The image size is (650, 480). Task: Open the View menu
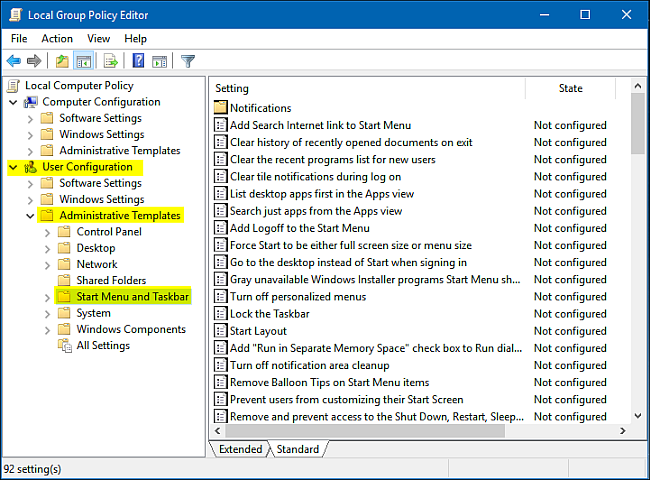click(x=98, y=39)
